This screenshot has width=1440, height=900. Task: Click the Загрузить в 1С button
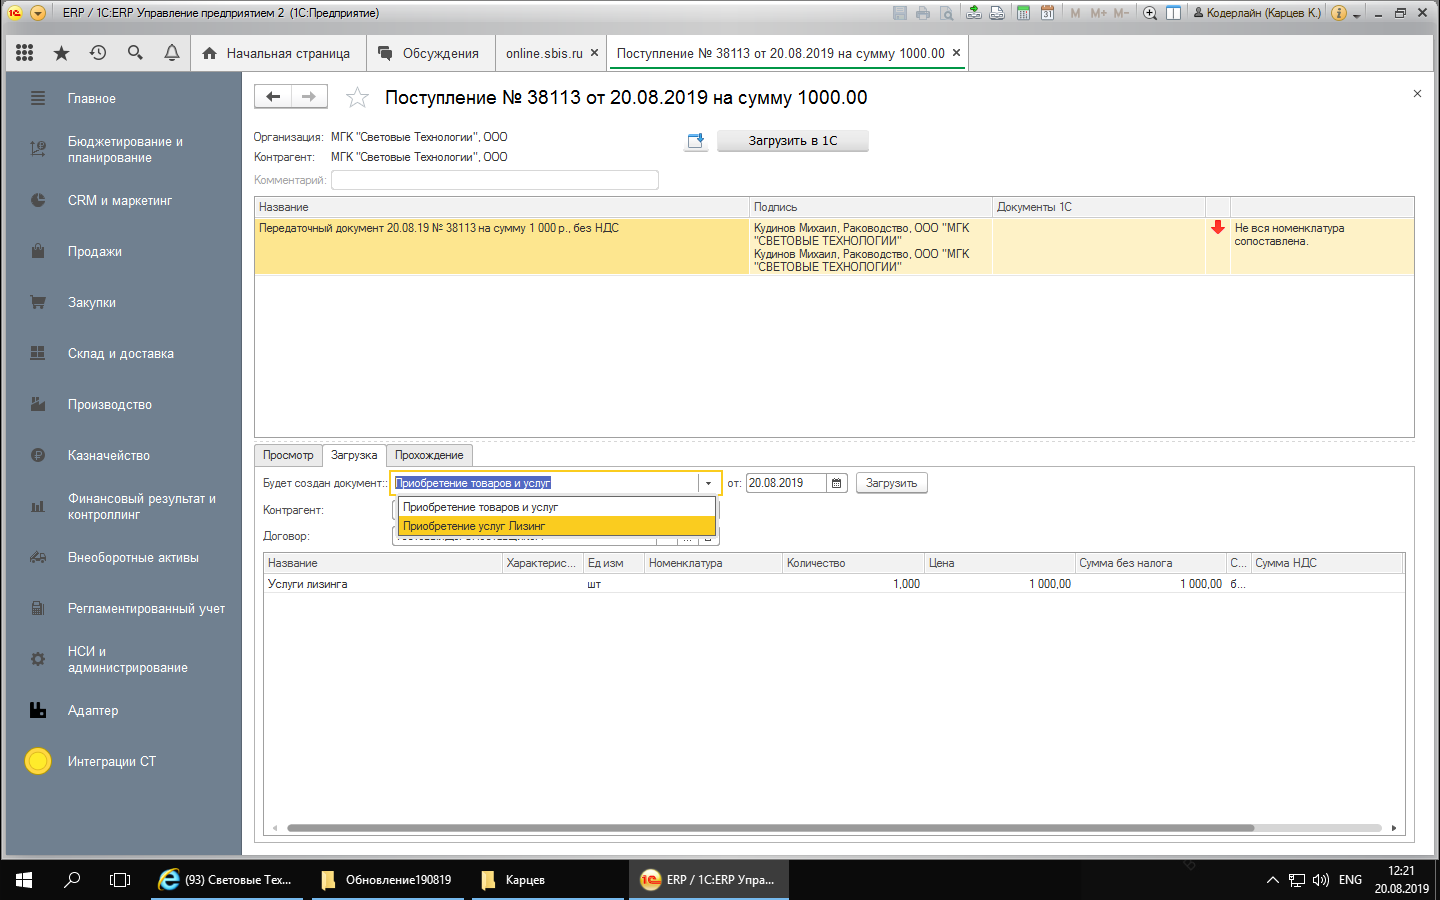793,141
